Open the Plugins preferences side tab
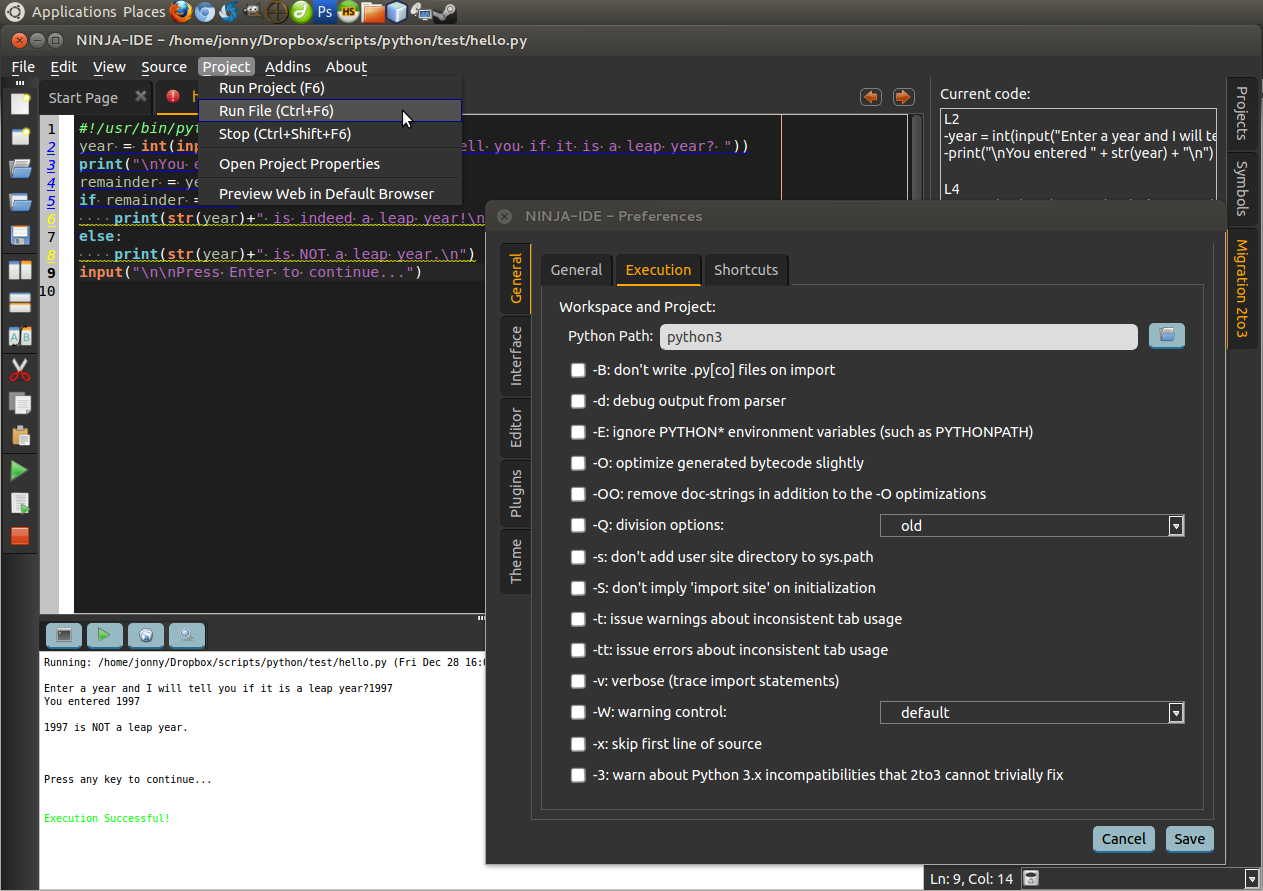The height and width of the screenshot is (891, 1263). point(516,493)
